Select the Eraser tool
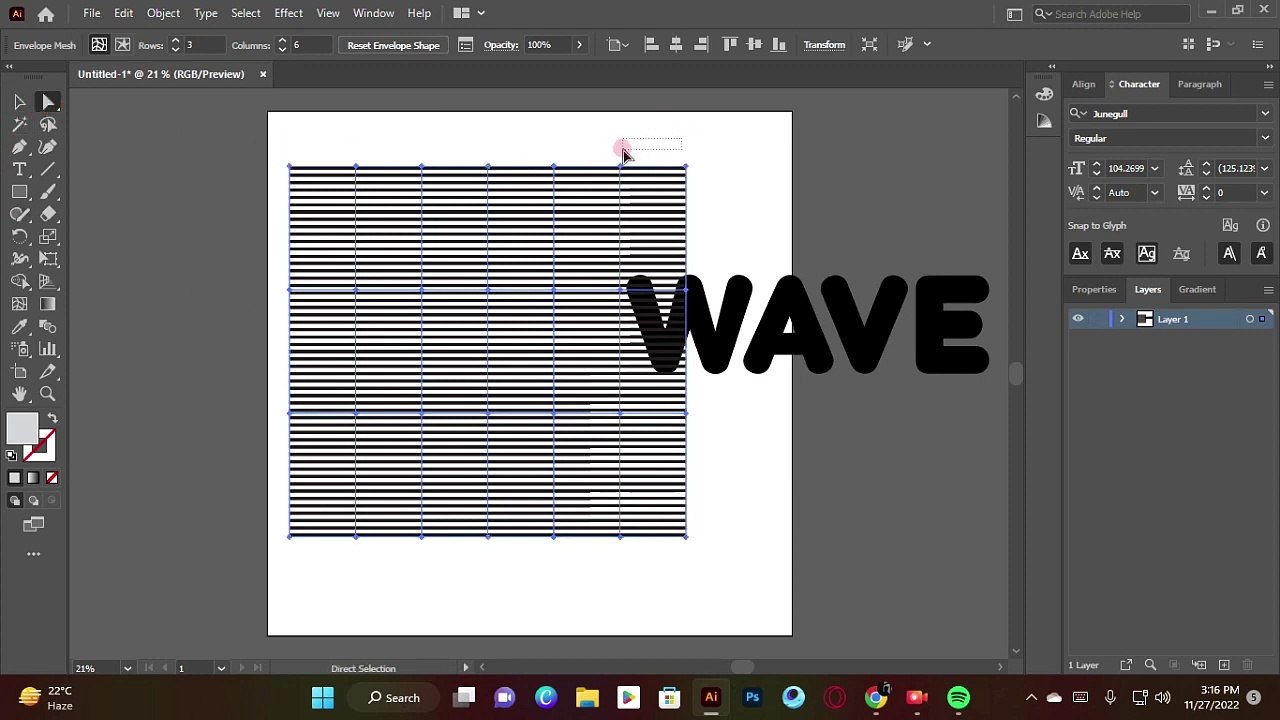The image size is (1280, 720). 48,214
